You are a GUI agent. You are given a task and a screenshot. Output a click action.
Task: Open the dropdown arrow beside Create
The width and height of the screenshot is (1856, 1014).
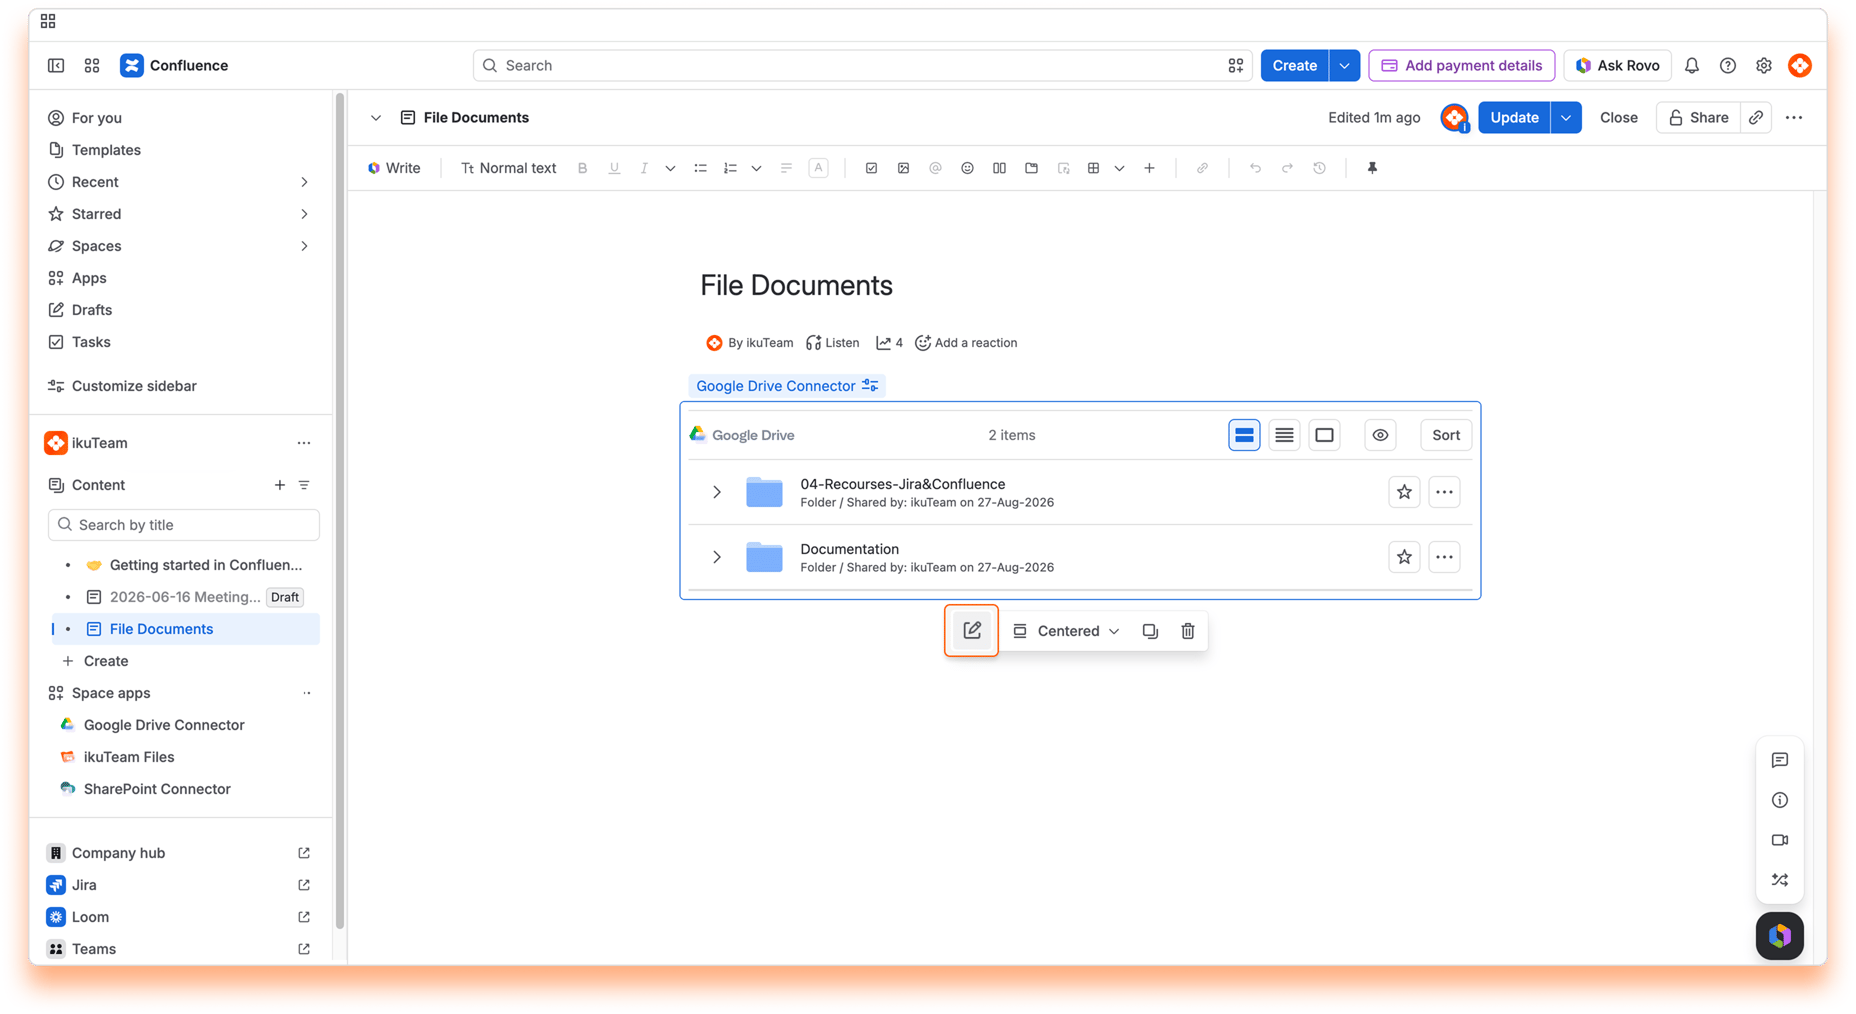point(1344,66)
